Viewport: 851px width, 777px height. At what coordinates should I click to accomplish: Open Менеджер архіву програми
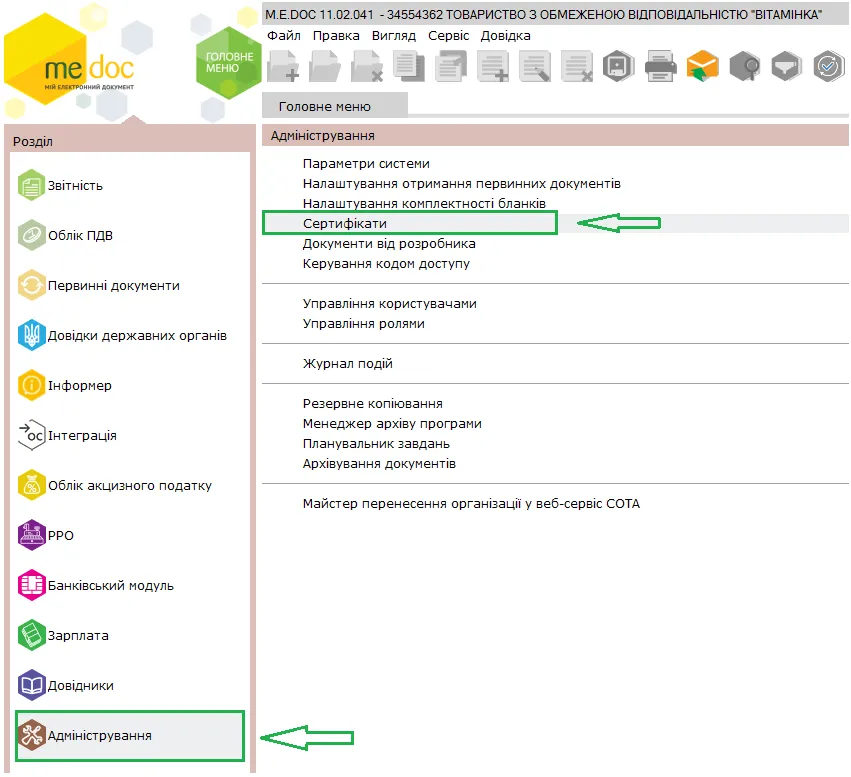[x=392, y=424]
